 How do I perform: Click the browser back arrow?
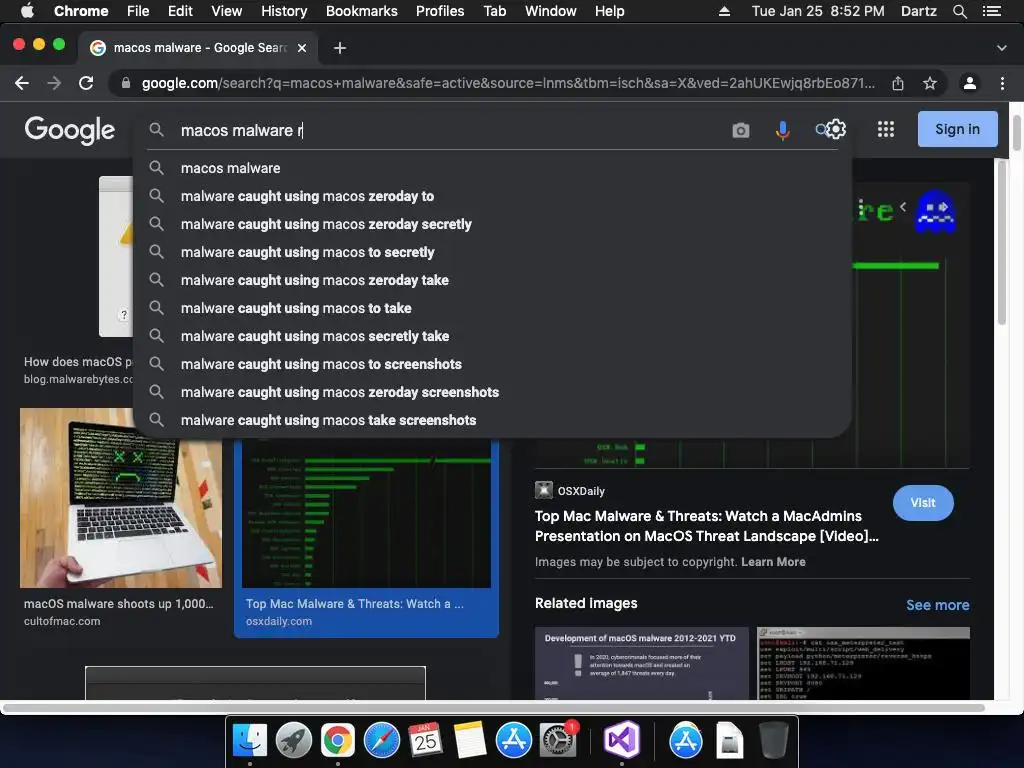pyautogui.click(x=22, y=83)
